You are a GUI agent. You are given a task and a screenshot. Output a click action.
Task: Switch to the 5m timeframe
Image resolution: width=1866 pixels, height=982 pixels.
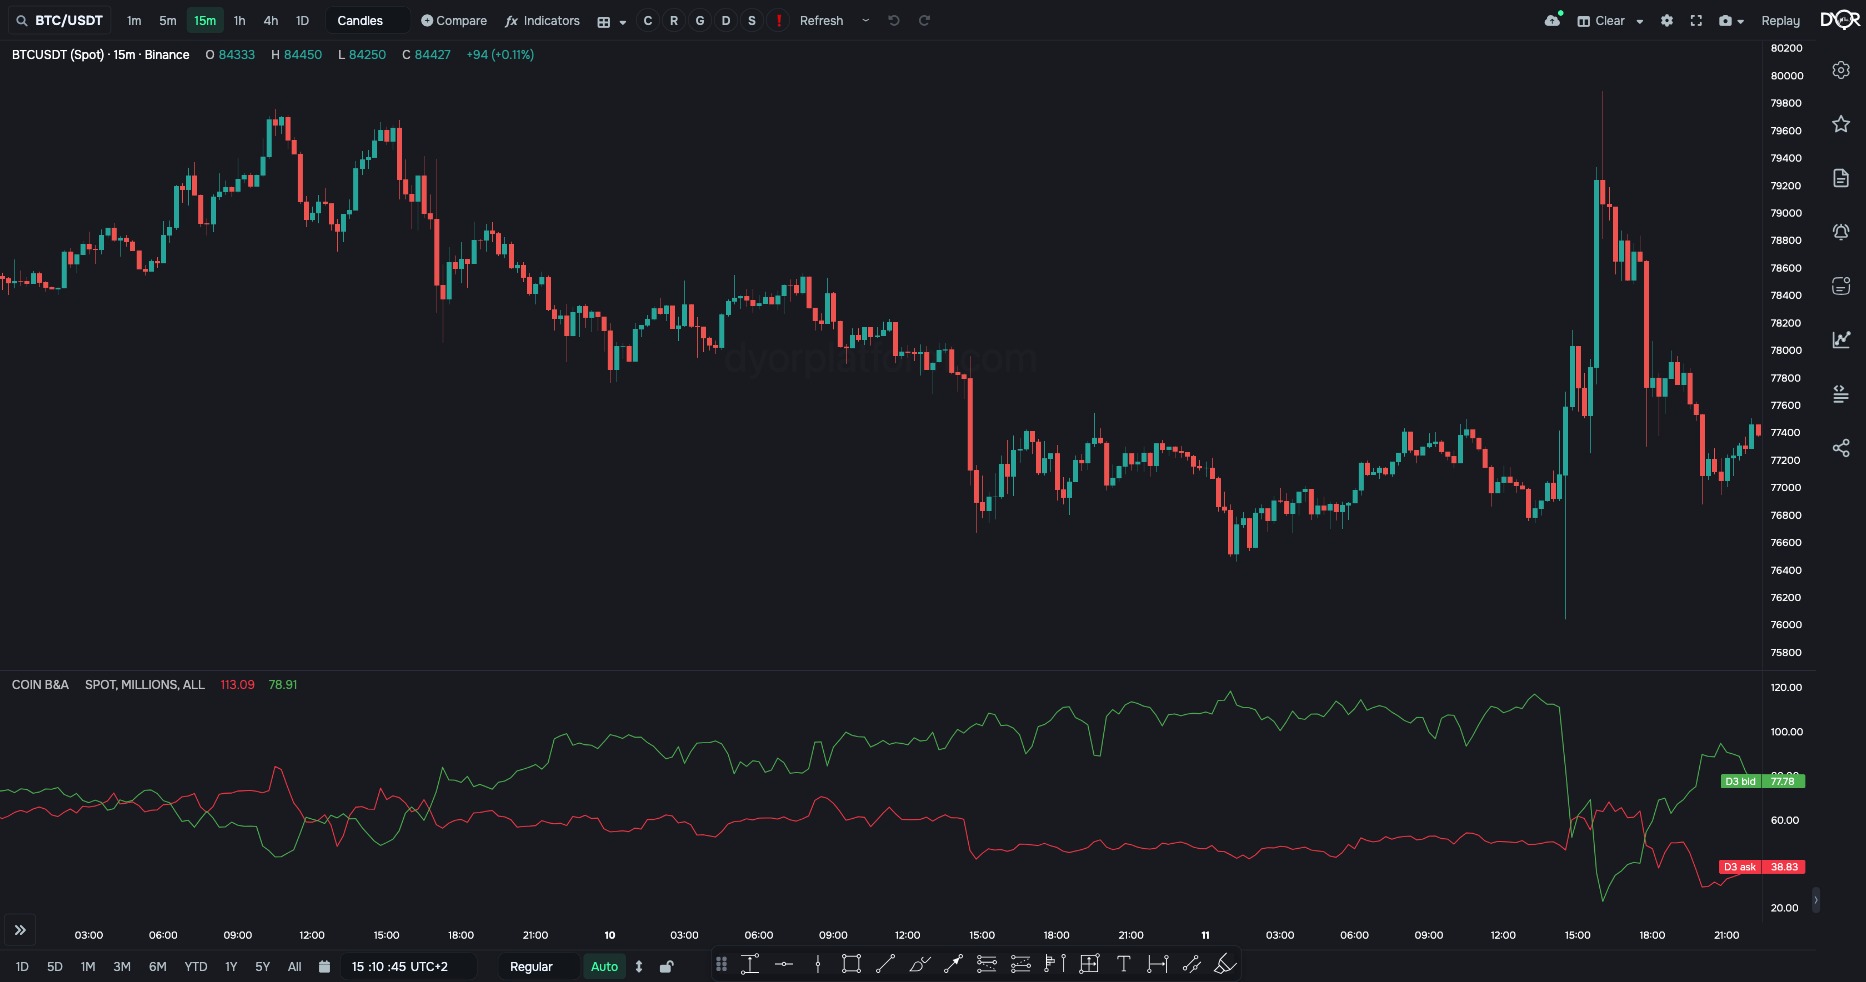tap(168, 21)
